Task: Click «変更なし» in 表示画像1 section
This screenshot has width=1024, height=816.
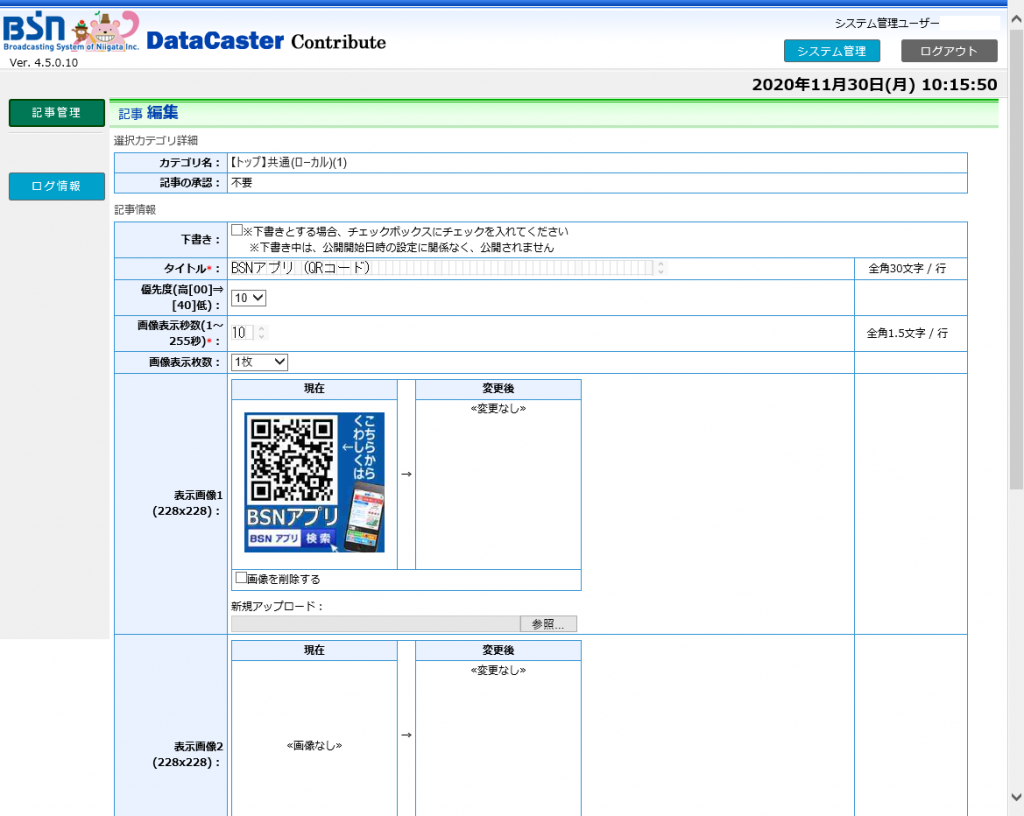Action: point(498,409)
